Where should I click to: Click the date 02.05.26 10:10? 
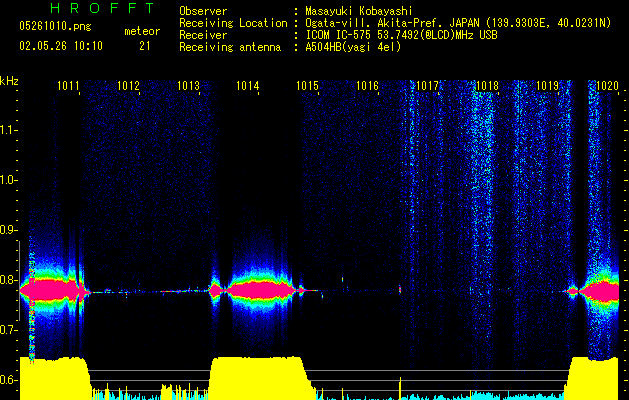(x=61, y=46)
